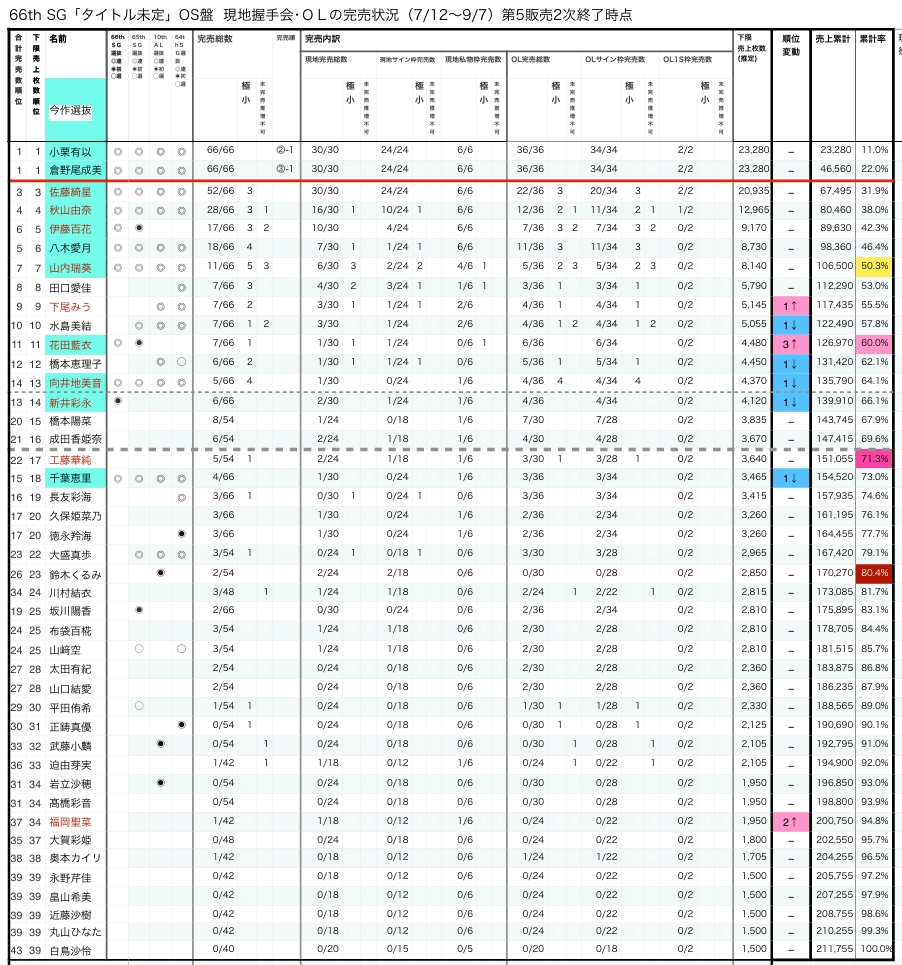Click the name 佐藤綺星 in the table
This screenshot has width=902, height=965.
point(70,191)
